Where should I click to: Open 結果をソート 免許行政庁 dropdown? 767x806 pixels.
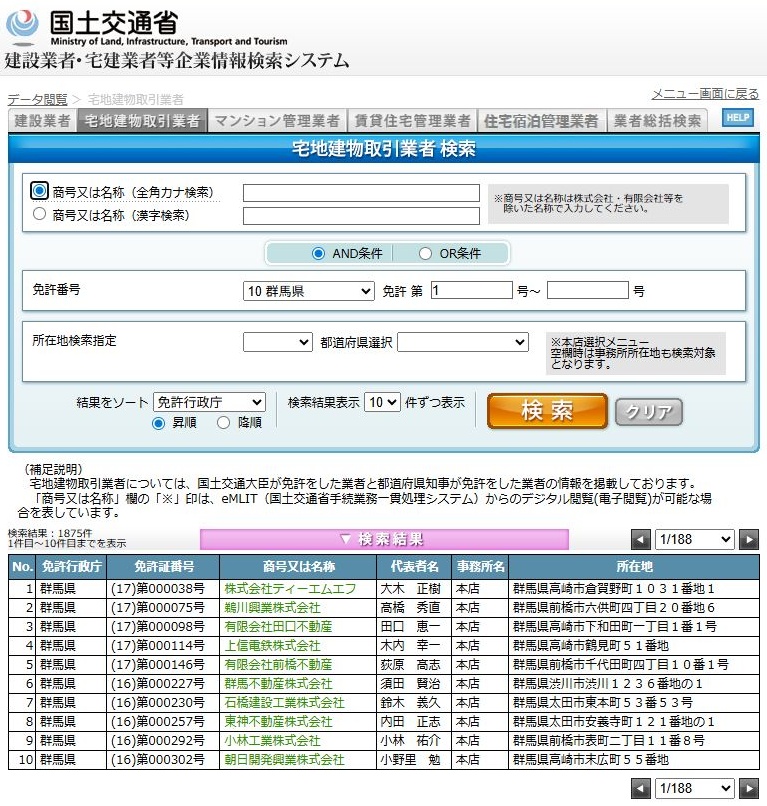coord(209,402)
